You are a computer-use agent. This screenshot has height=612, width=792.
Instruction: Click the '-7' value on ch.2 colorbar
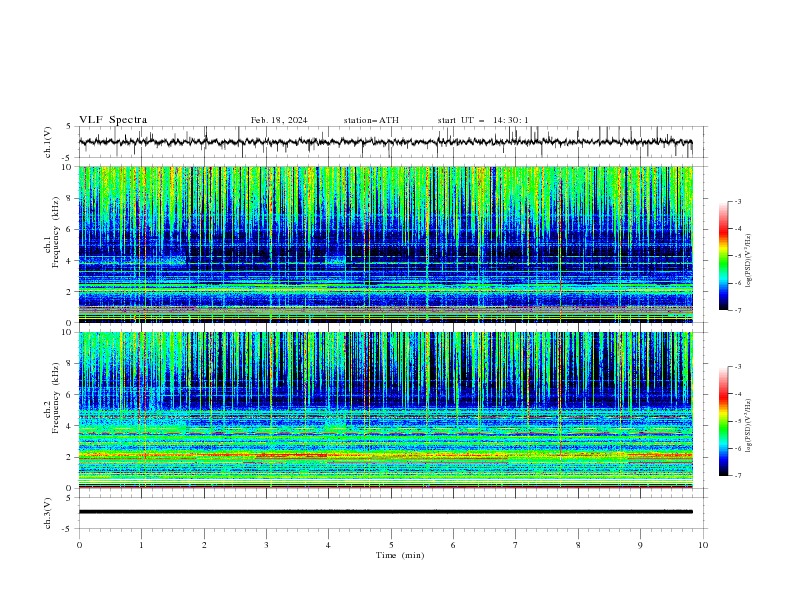tap(738, 476)
